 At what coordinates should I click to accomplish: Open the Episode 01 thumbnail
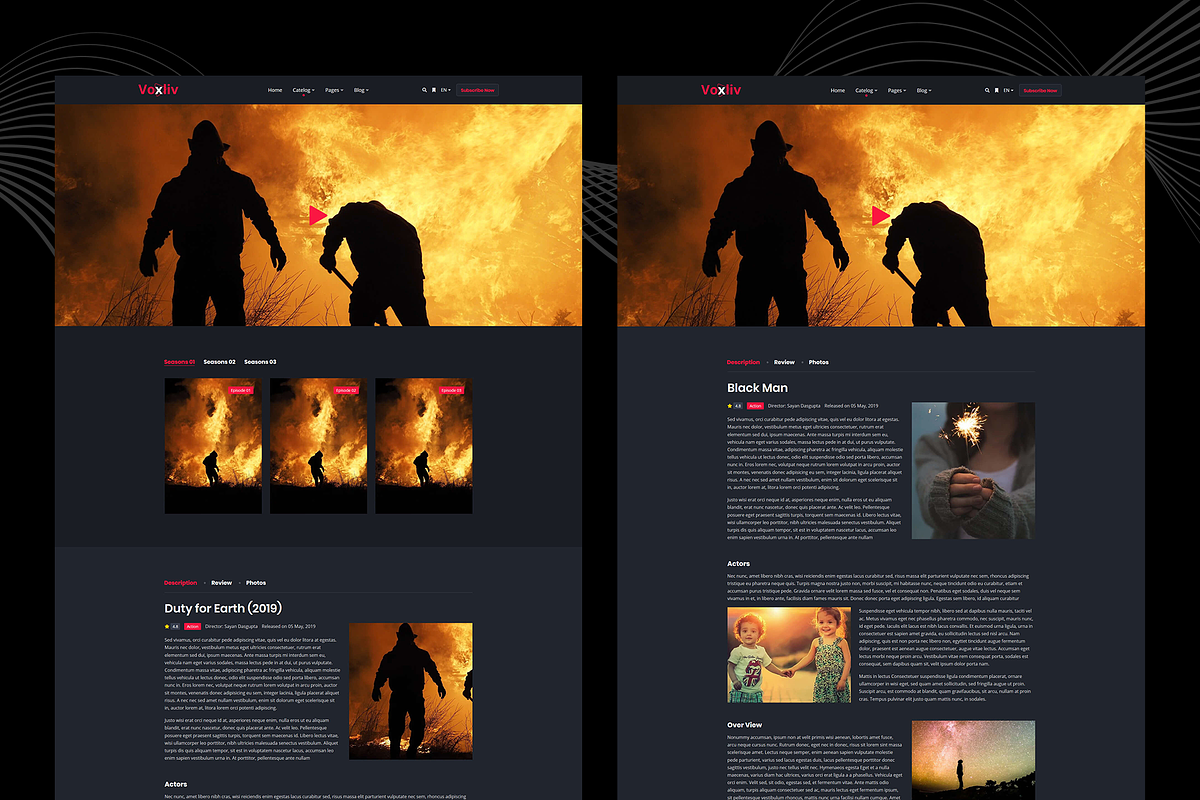[213, 446]
